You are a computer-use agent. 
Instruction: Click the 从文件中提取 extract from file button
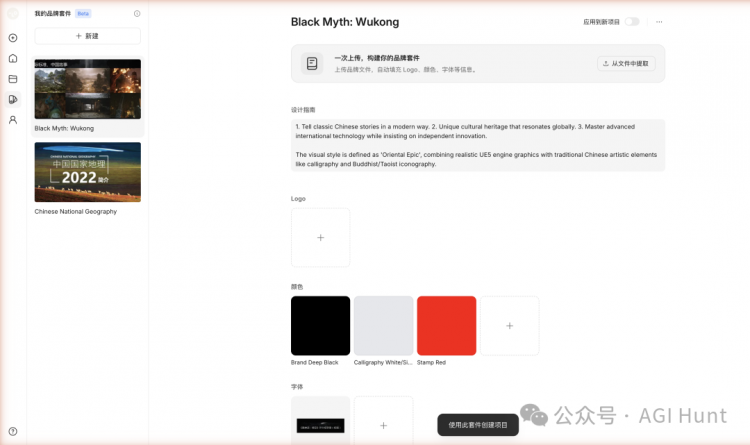tap(626, 63)
